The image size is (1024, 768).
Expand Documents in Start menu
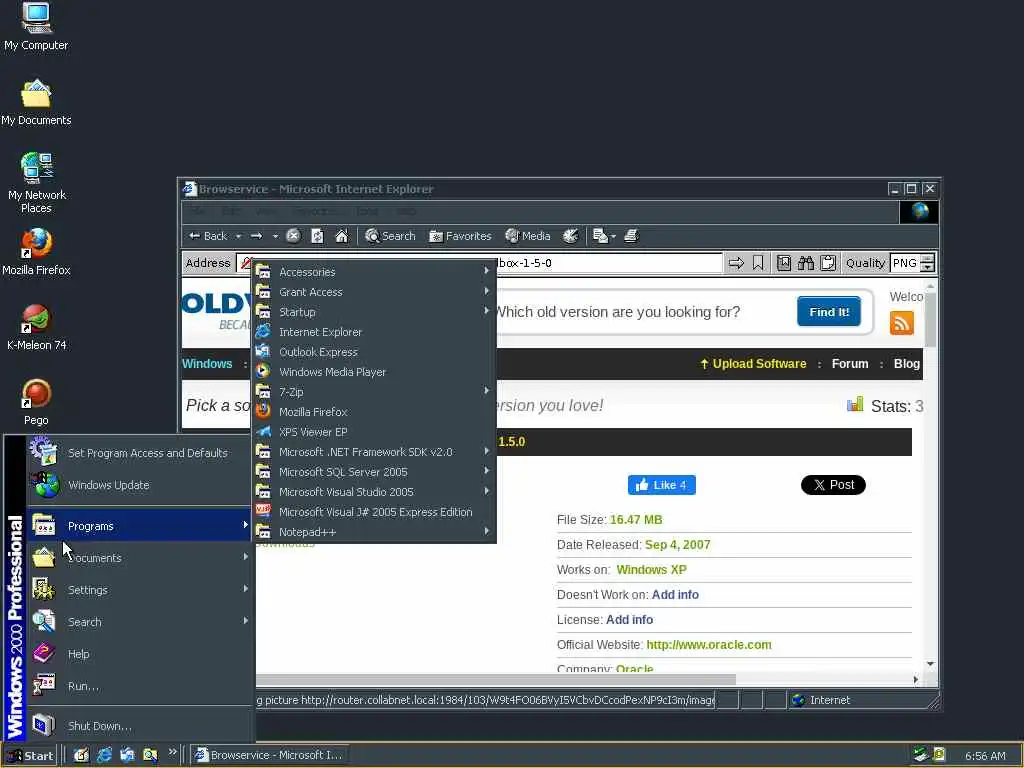[138, 558]
